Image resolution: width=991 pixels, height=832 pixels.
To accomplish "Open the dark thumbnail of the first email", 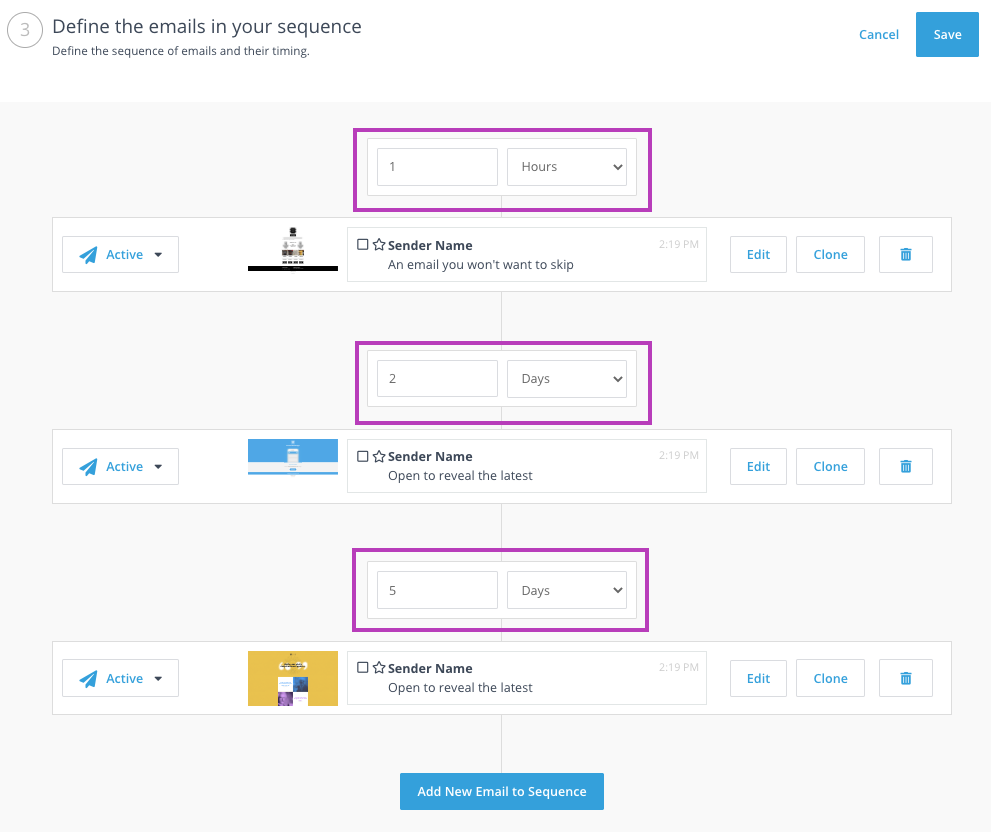I will pyautogui.click(x=293, y=249).
